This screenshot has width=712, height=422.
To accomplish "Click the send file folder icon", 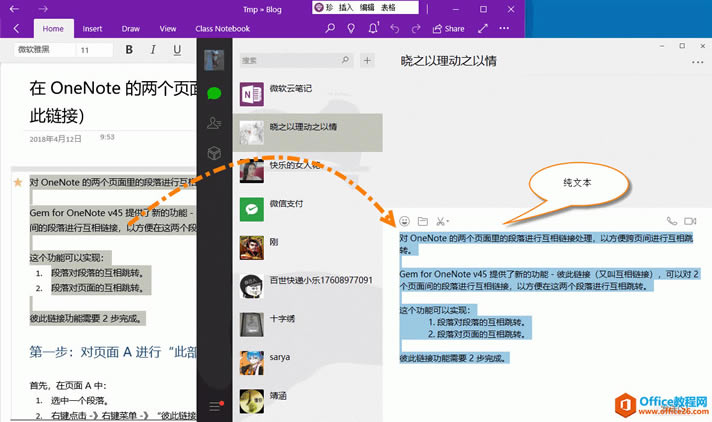I will 422,220.
